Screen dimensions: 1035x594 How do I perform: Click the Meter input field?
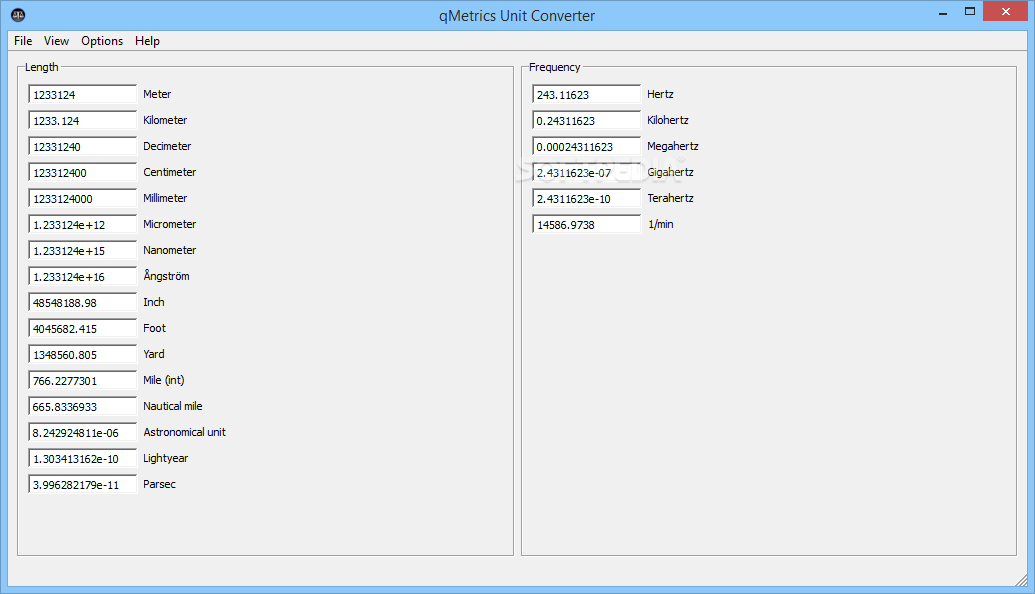coord(83,94)
